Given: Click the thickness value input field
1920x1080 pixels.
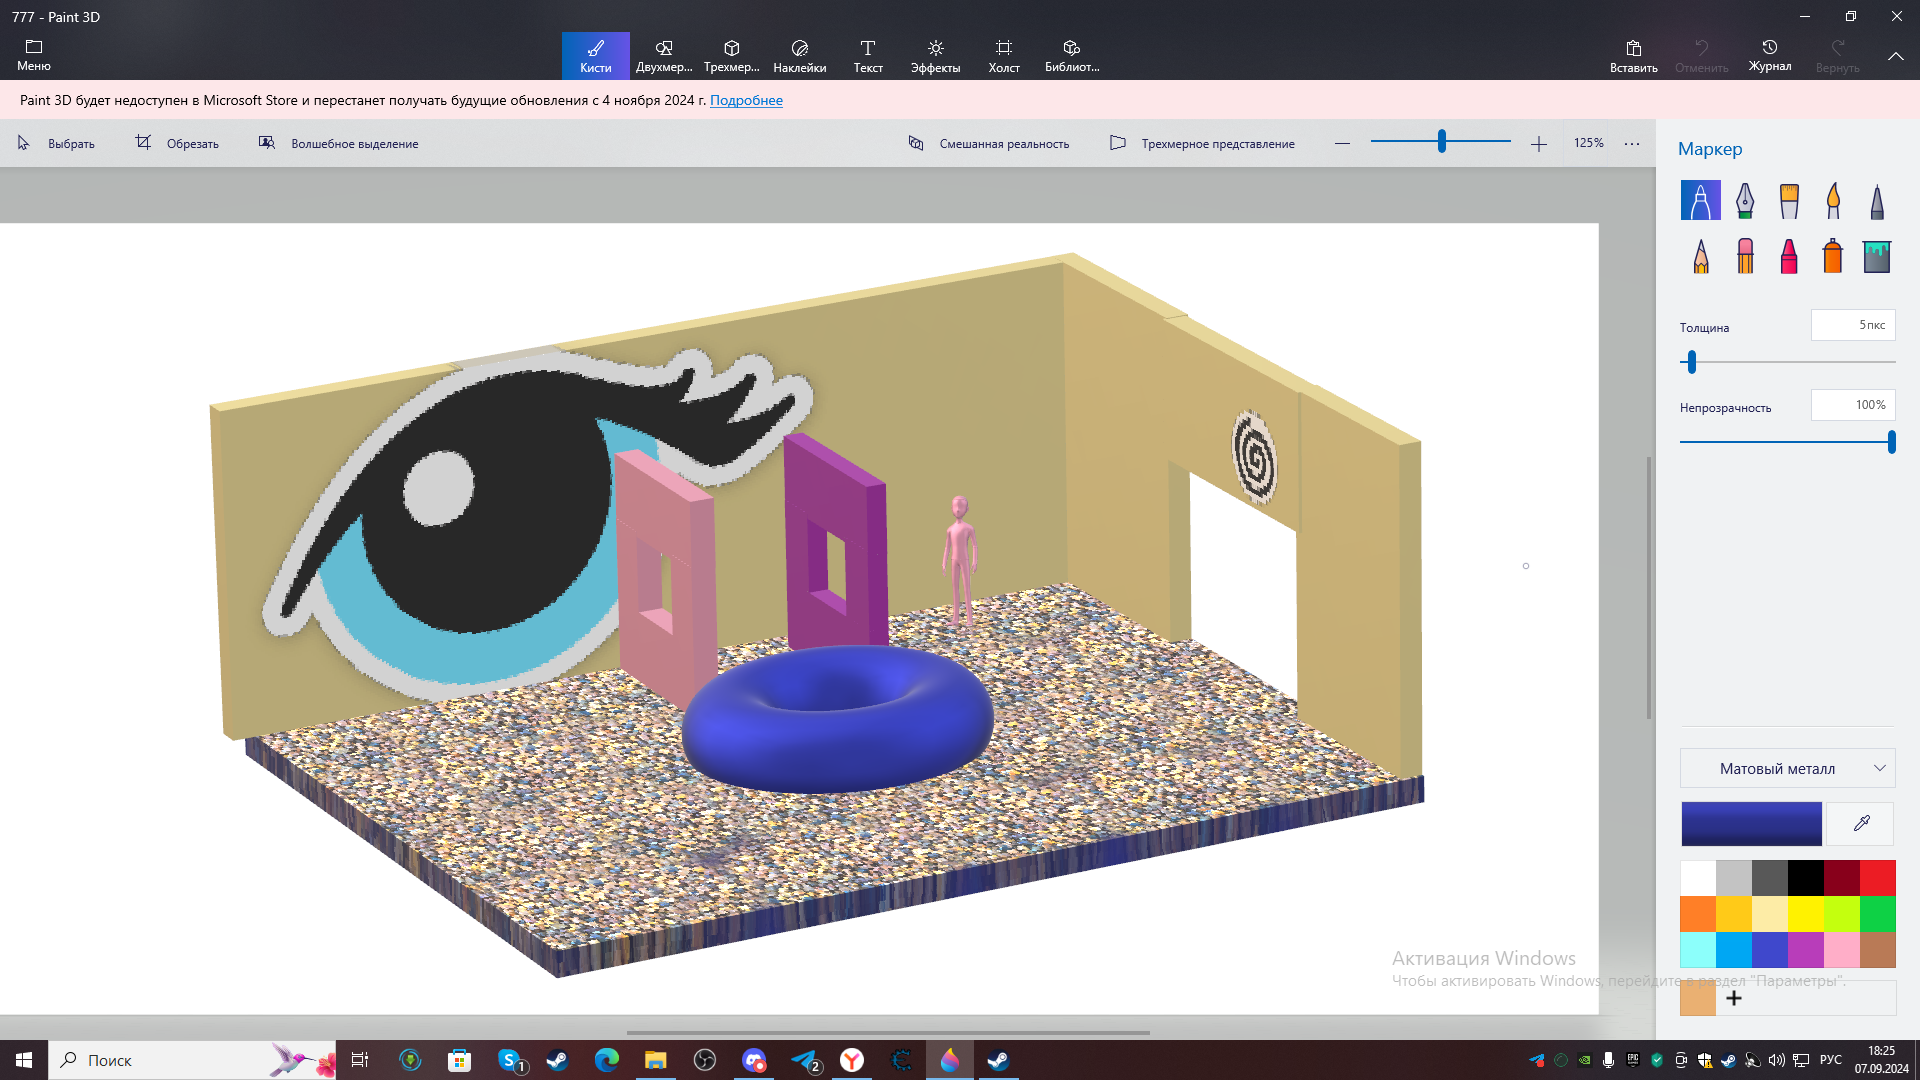Looking at the screenshot, I should tap(1853, 325).
